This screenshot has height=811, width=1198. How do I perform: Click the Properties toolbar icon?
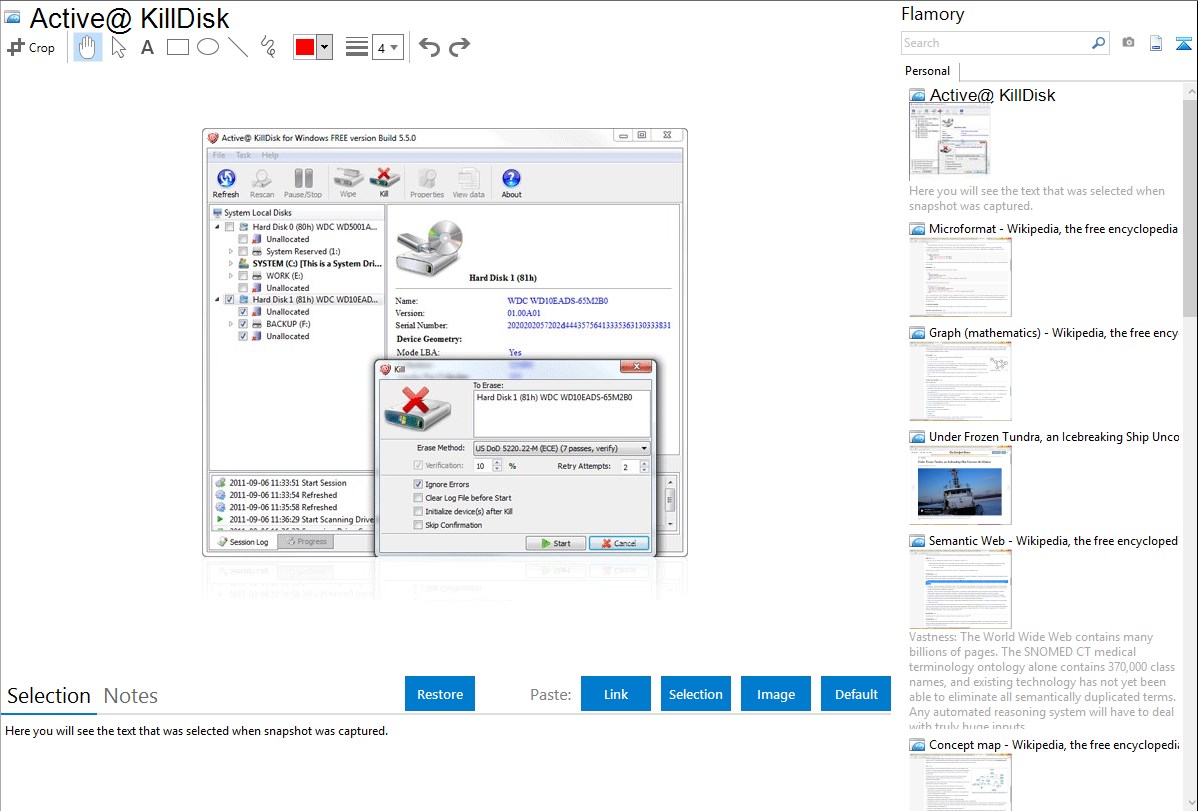[x=427, y=183]
